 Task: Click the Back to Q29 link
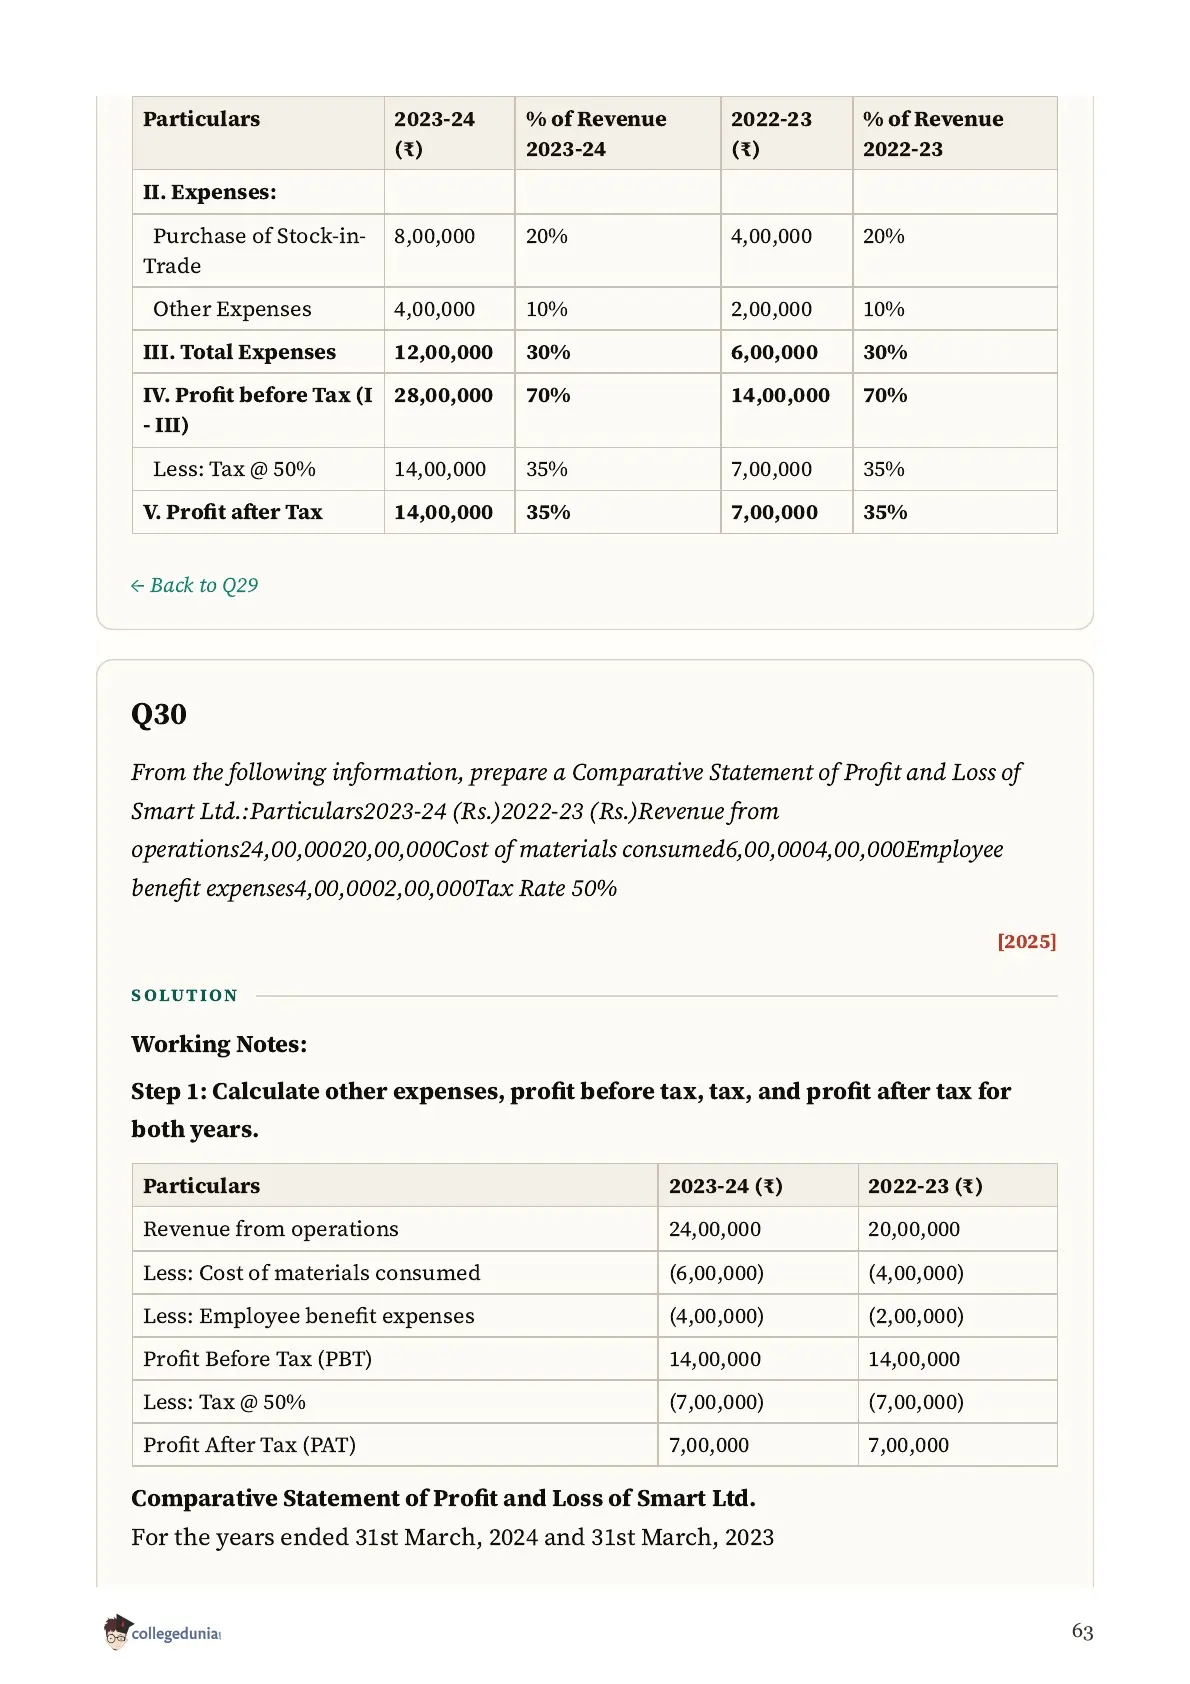pos(194,585)
